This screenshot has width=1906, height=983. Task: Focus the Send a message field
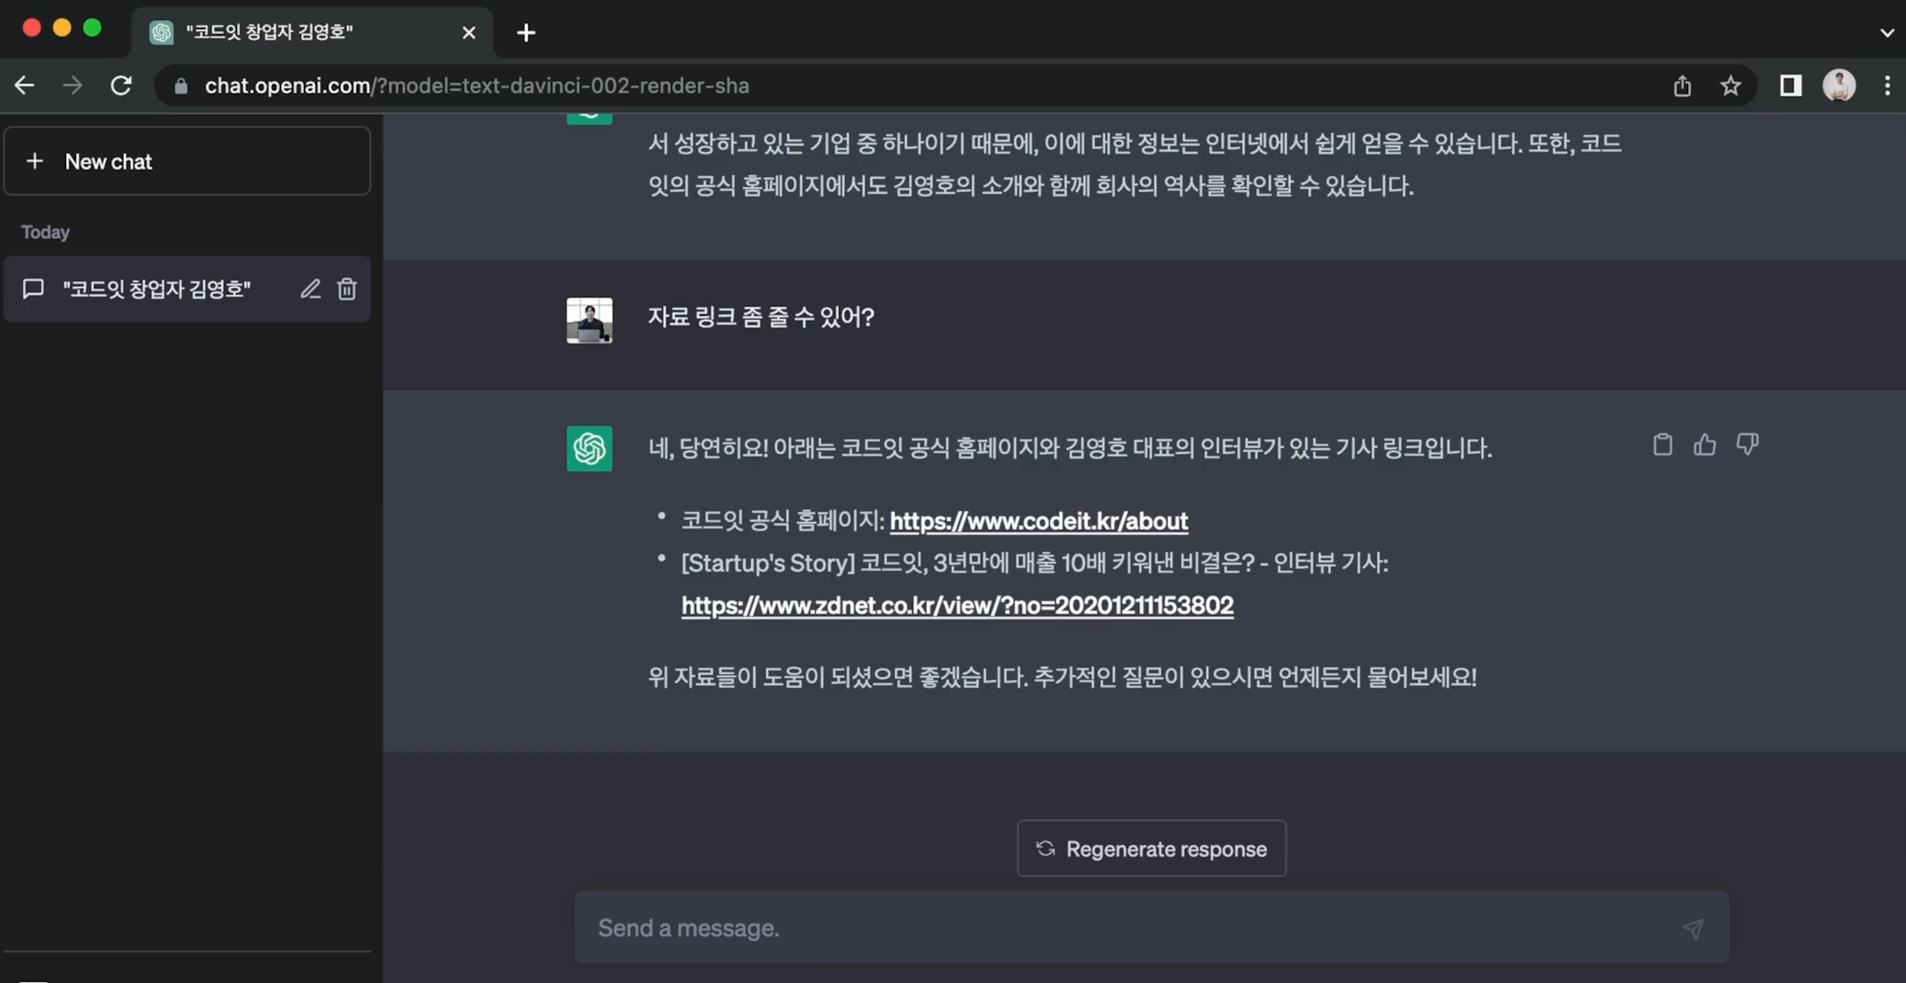pos(1151,927)
